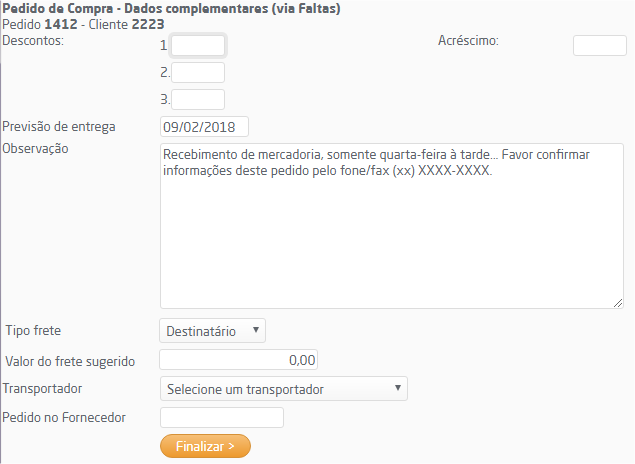The width and height of the screenshot is (635, 464).
Task: Focus the second discount field
Action: [x=198, y=72]
